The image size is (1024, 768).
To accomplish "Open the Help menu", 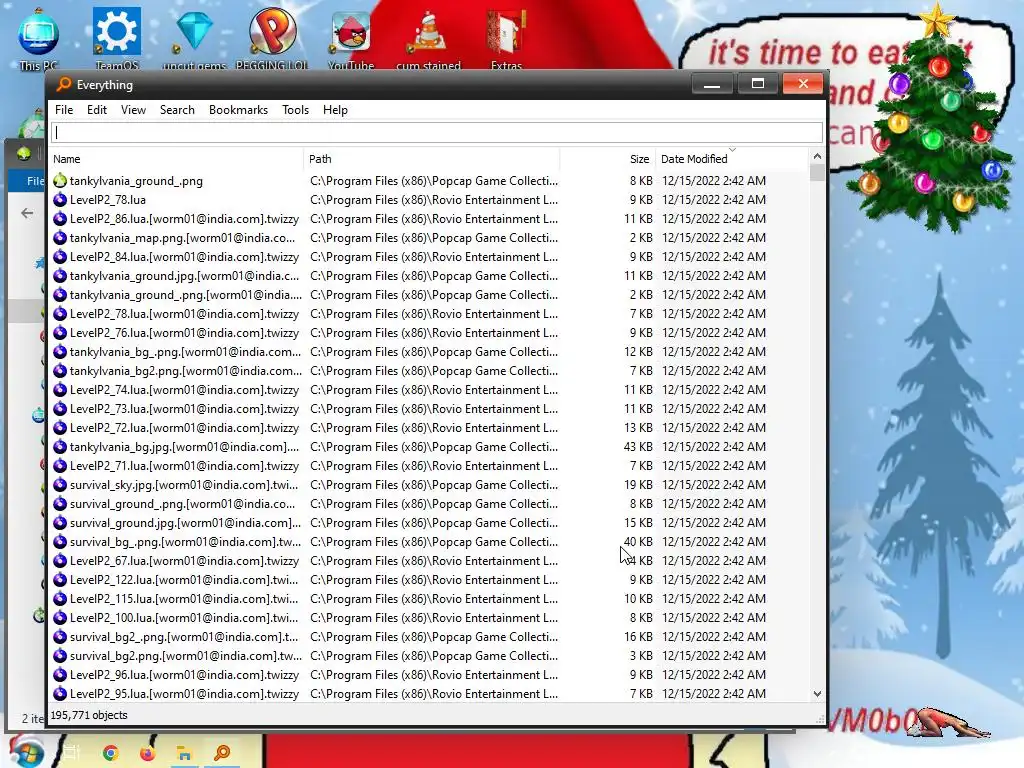I will (335, 110).
